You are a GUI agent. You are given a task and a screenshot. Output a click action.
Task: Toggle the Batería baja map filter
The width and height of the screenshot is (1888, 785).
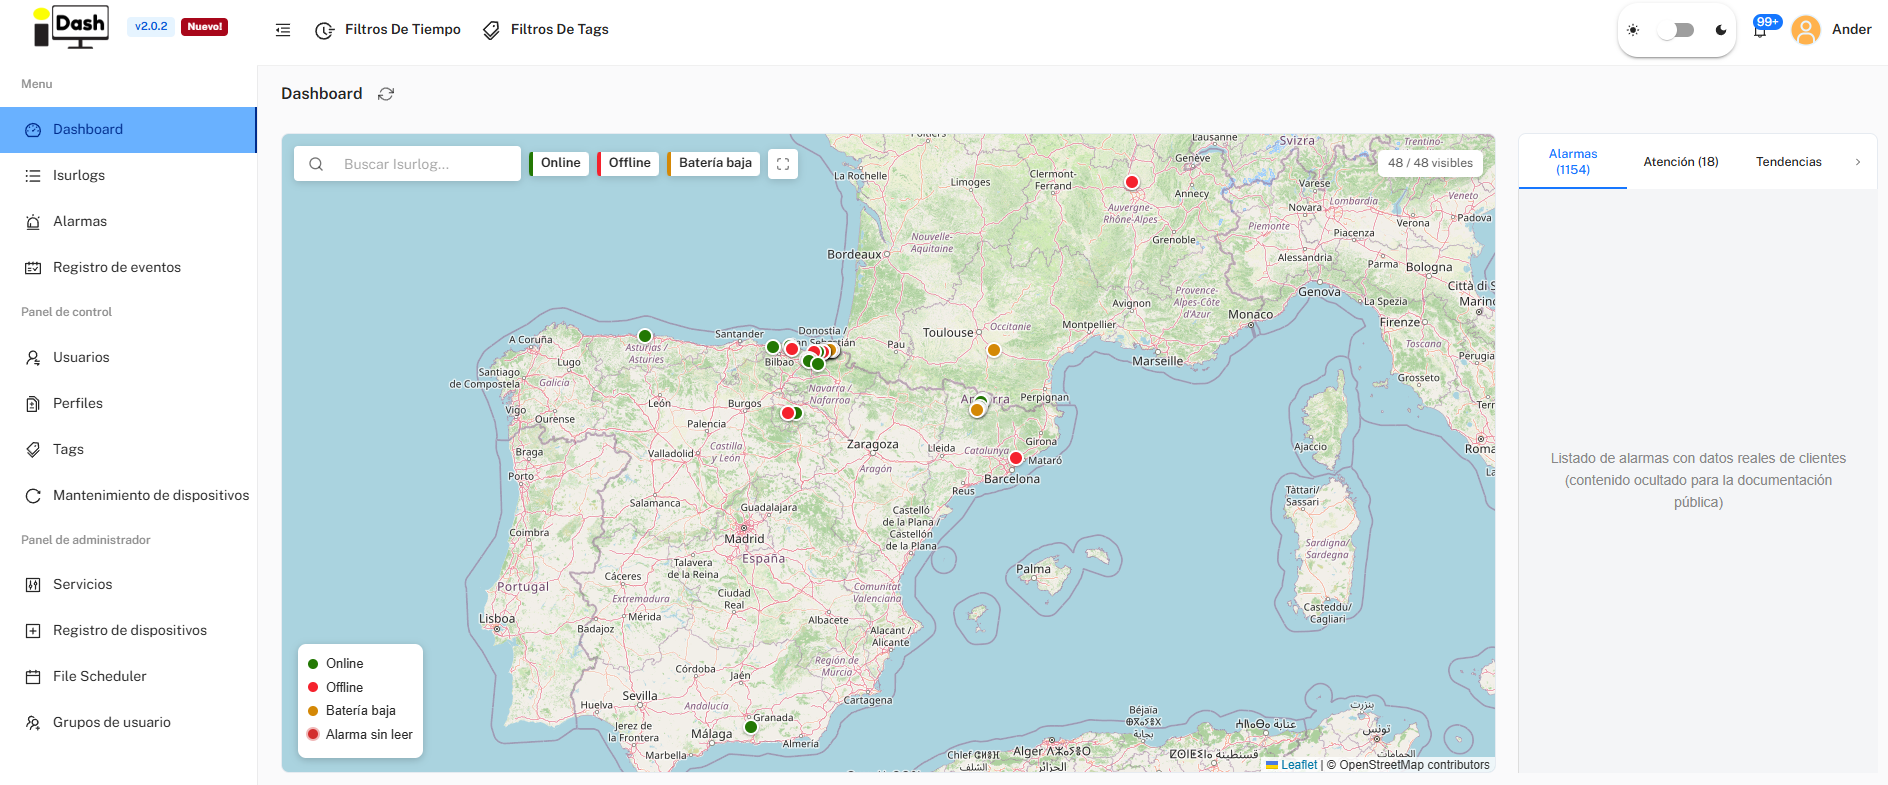pos(714,163)
